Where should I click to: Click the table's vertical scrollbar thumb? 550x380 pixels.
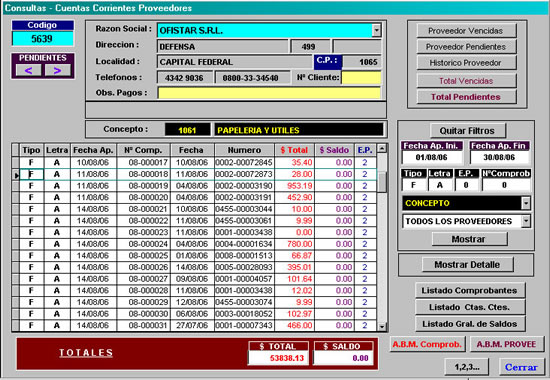click(382, 182)
